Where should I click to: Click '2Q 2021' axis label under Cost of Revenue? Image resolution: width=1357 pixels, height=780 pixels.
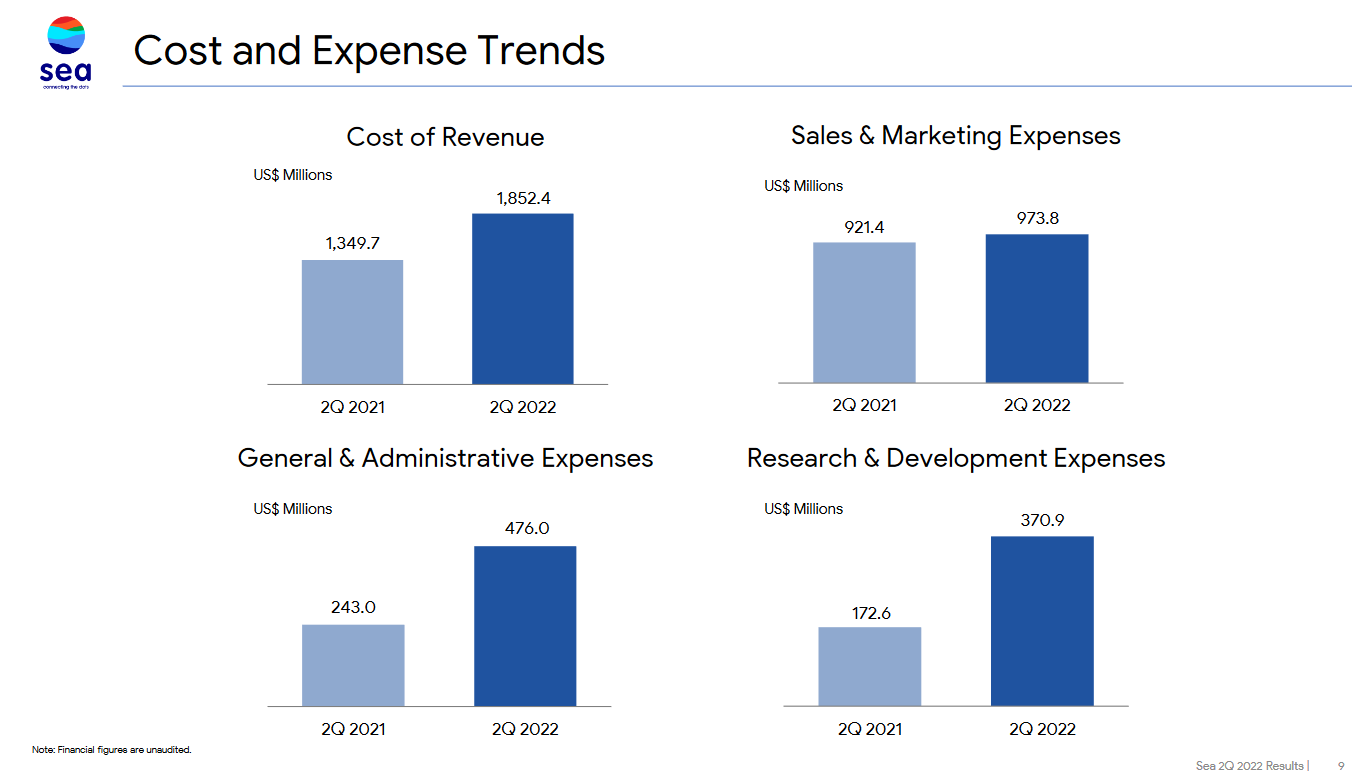[x=353, y=407]
